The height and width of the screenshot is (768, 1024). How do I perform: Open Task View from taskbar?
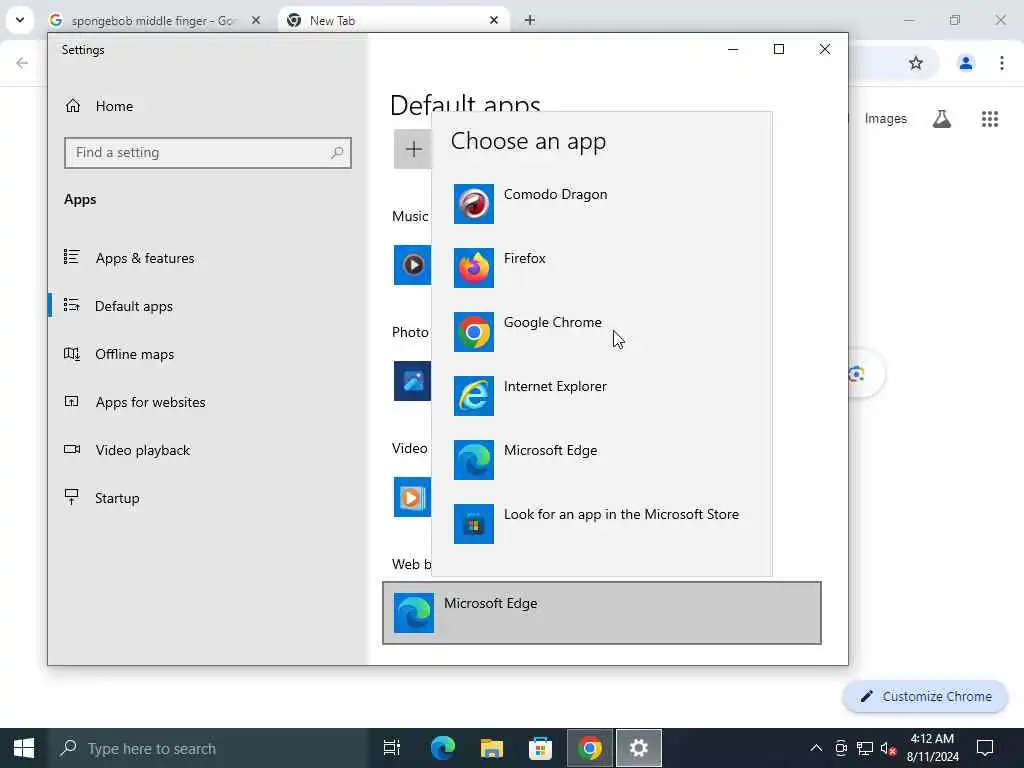[x=392, y=748]
